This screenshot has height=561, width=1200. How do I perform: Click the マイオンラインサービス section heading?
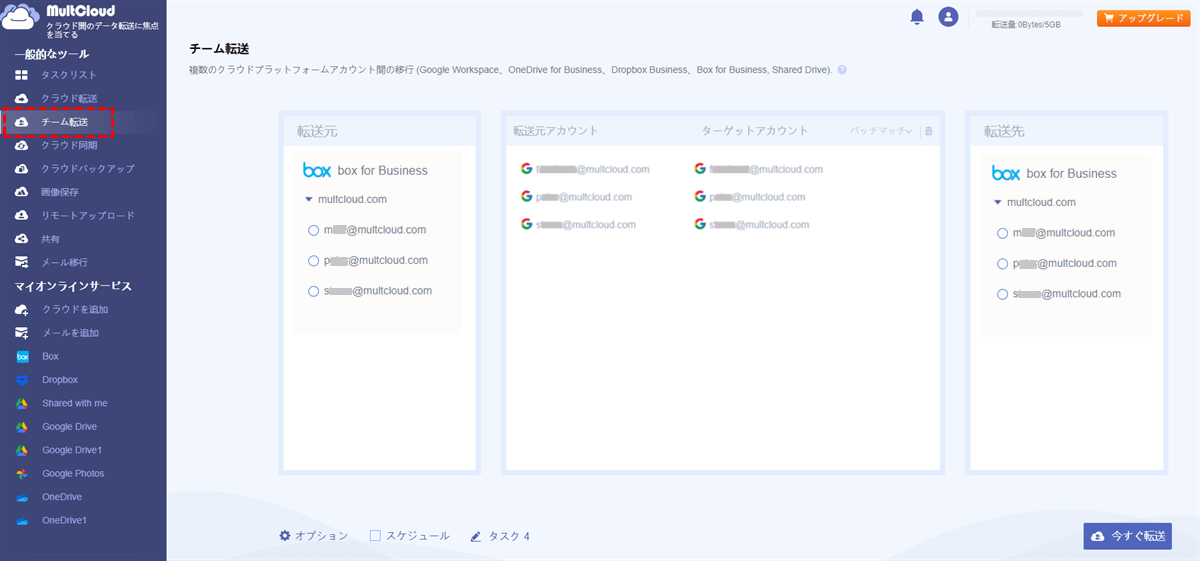73,286
